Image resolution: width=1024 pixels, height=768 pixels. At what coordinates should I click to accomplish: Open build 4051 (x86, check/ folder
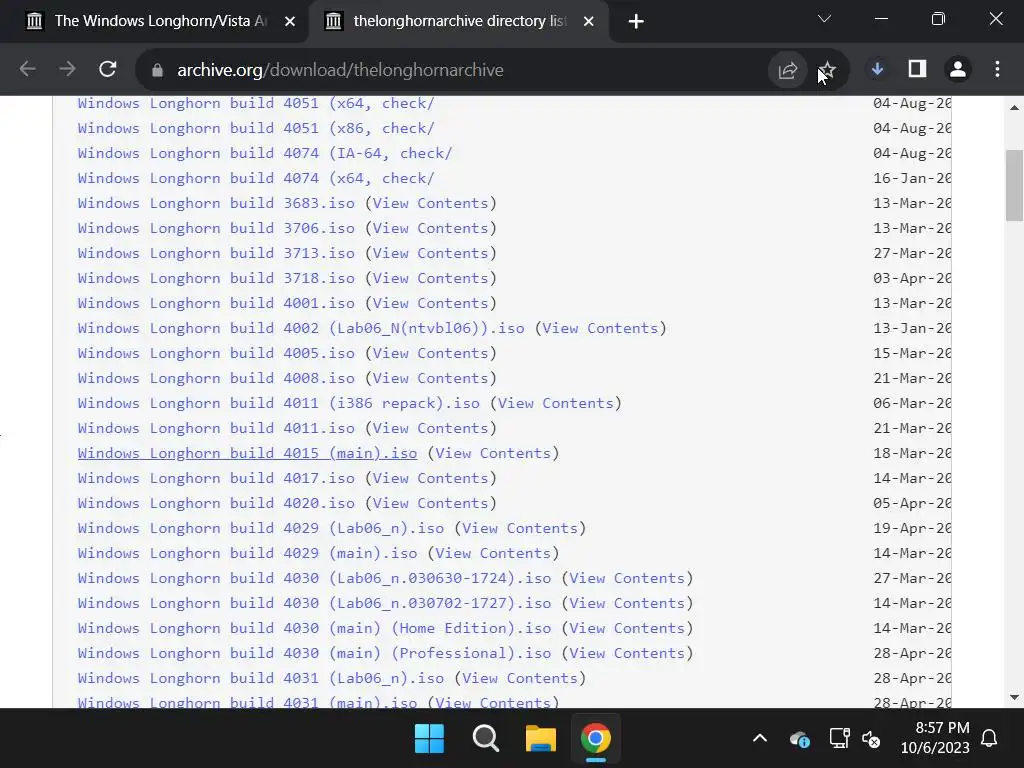tap(255, 128)
